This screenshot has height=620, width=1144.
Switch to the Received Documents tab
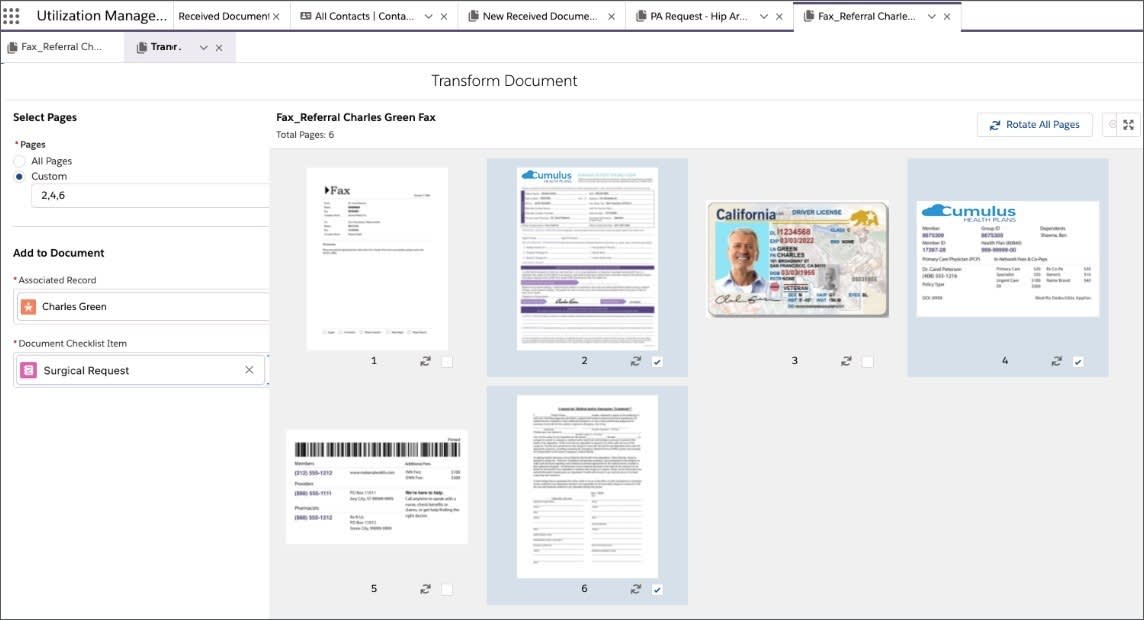223,16
